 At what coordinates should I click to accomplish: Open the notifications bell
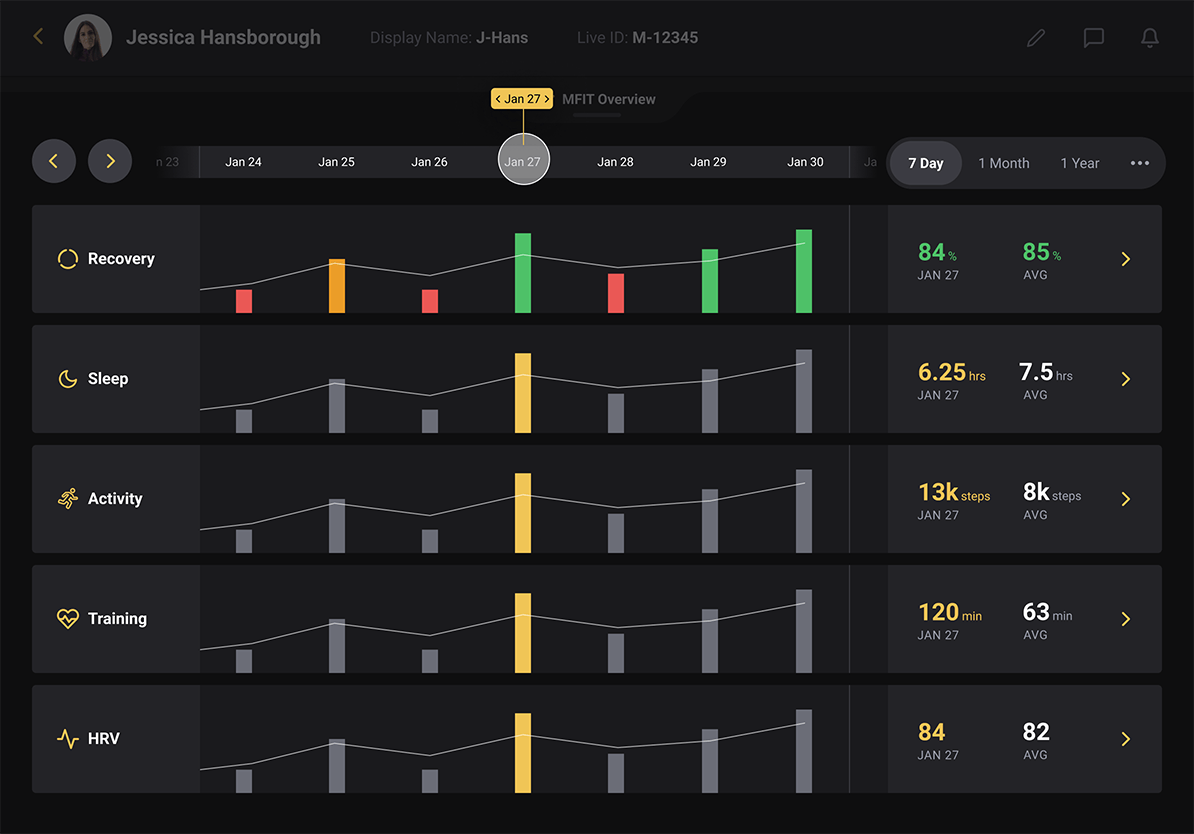(1150, 38)
